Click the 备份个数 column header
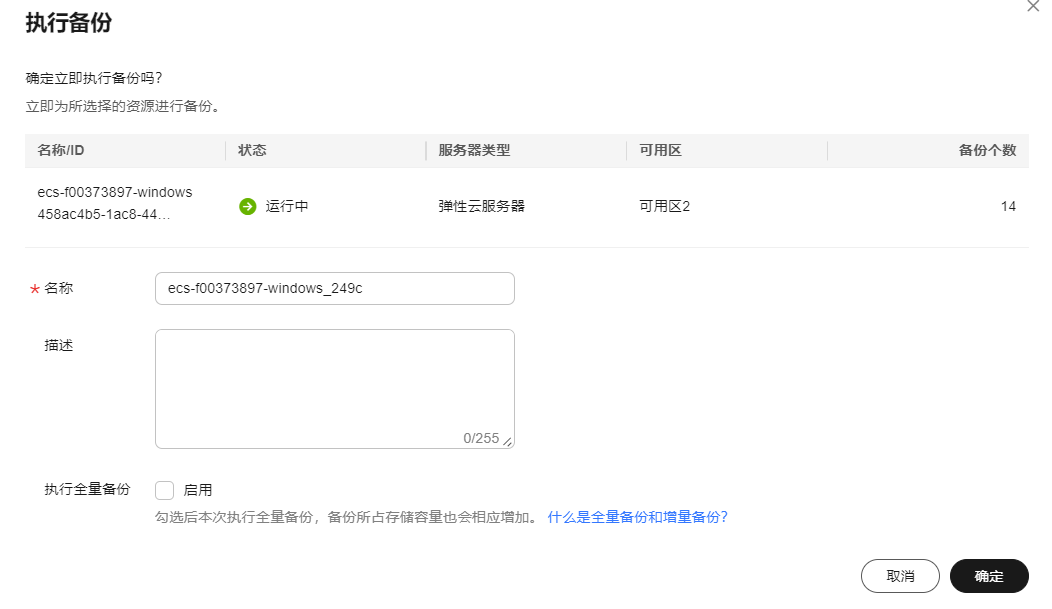 pos(988,150)
